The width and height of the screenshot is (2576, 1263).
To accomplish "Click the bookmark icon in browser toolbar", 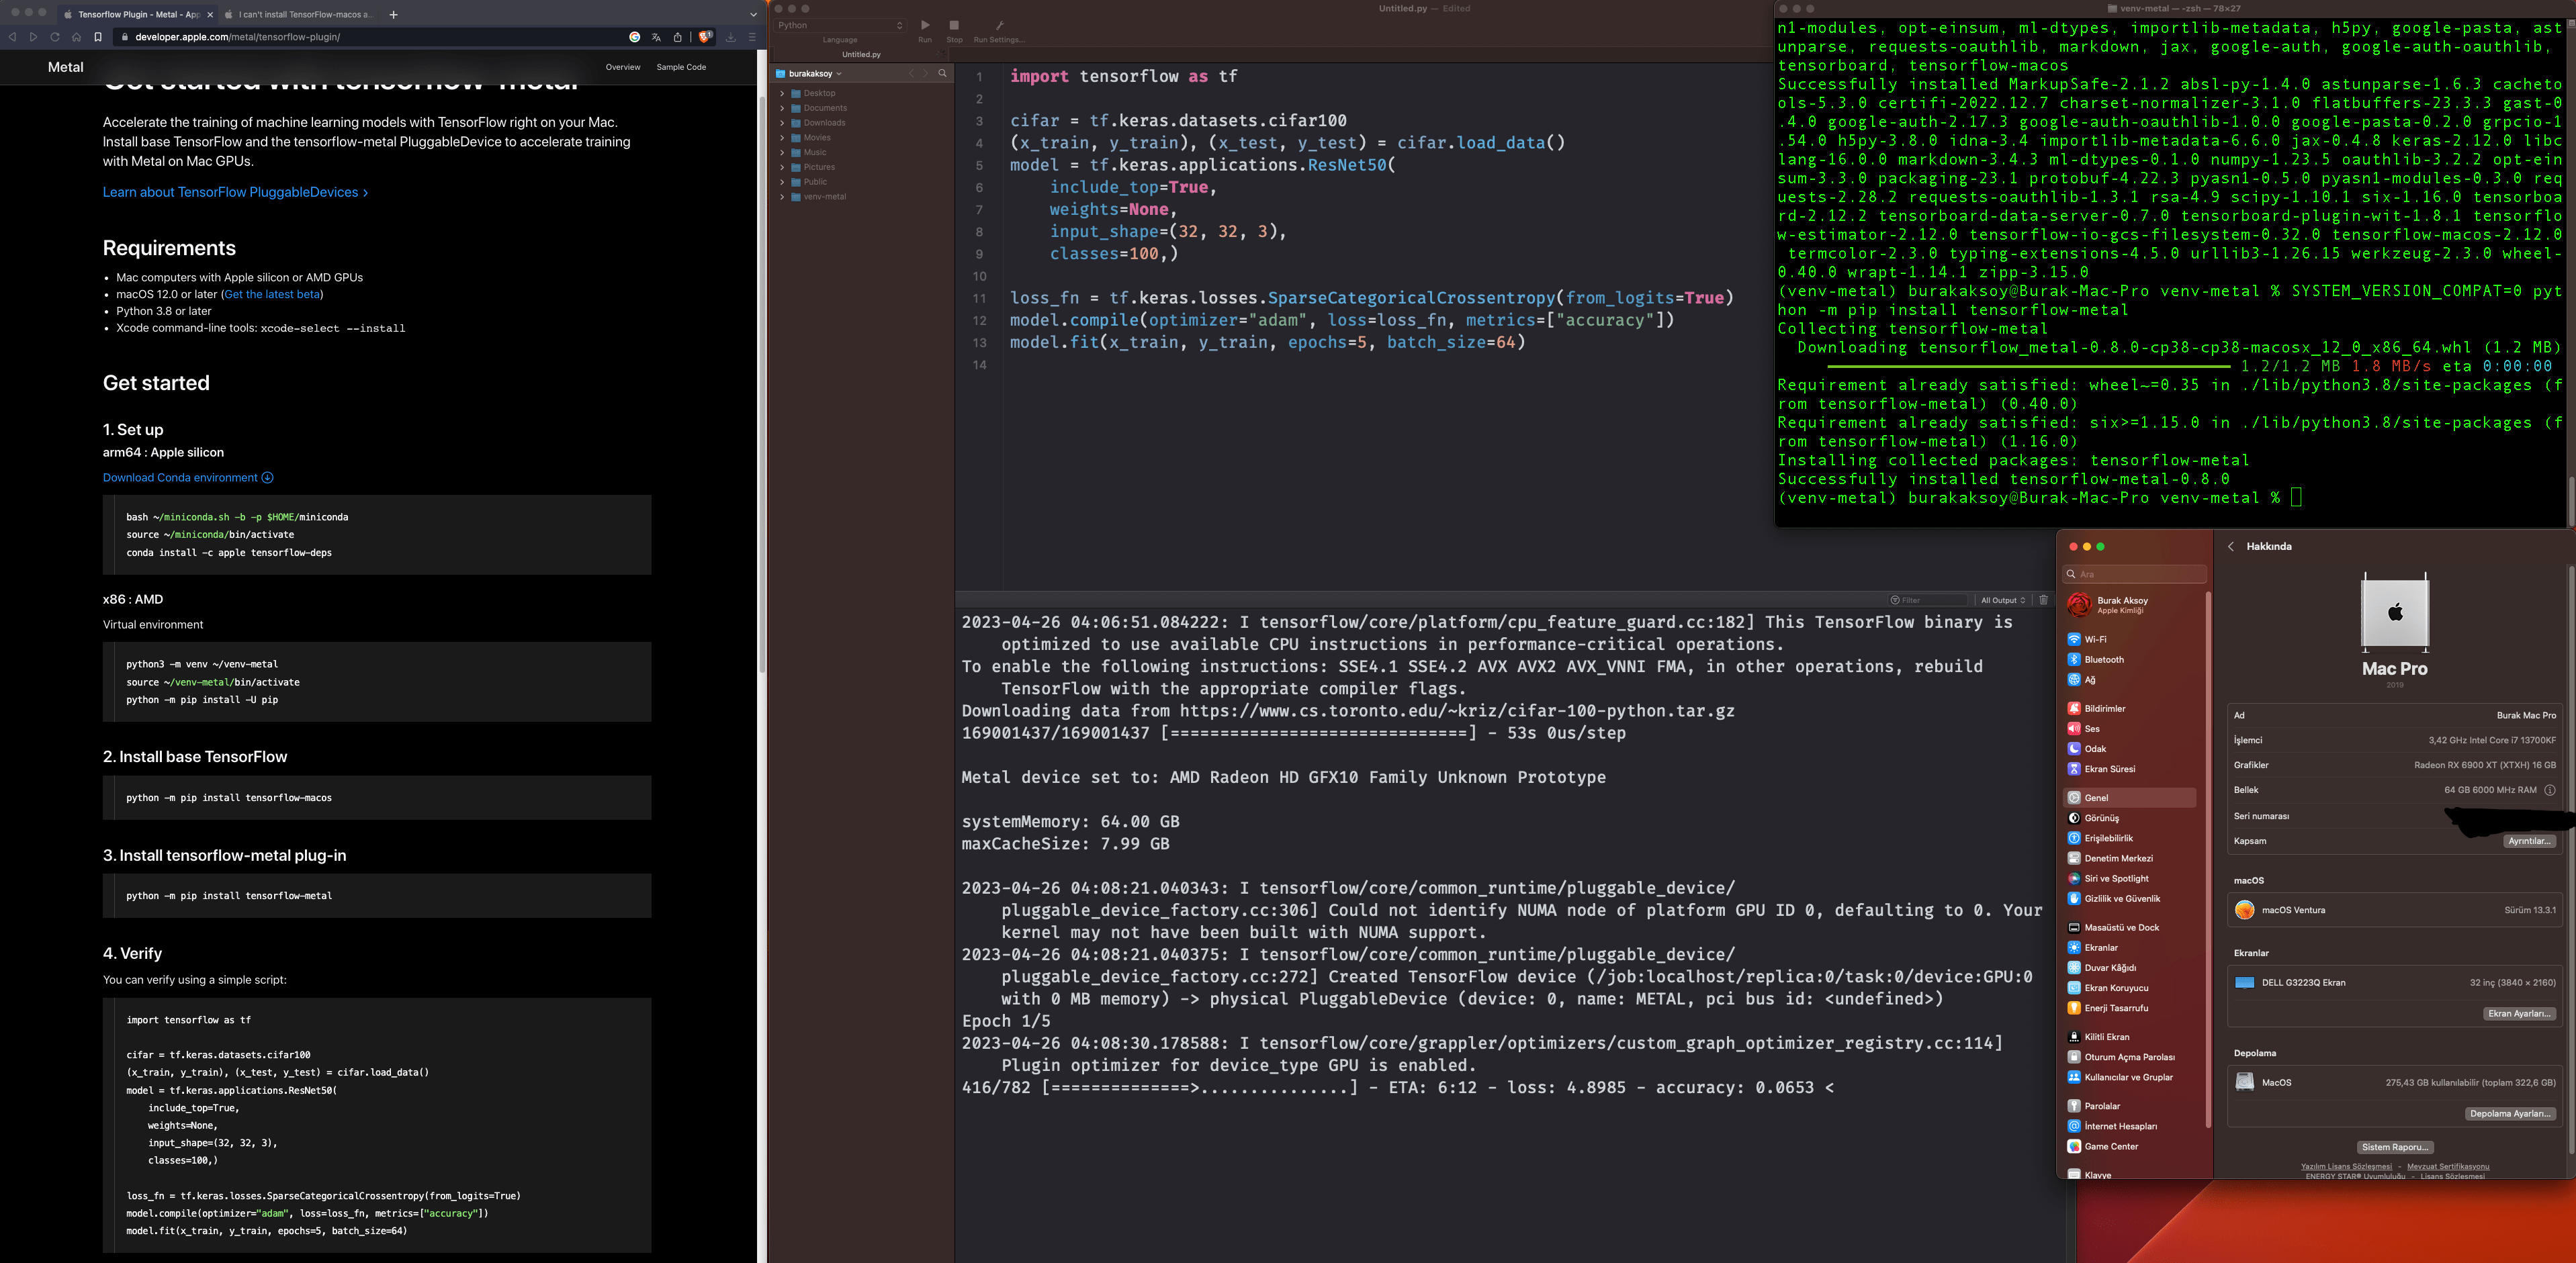I will (x=98, y=37).
